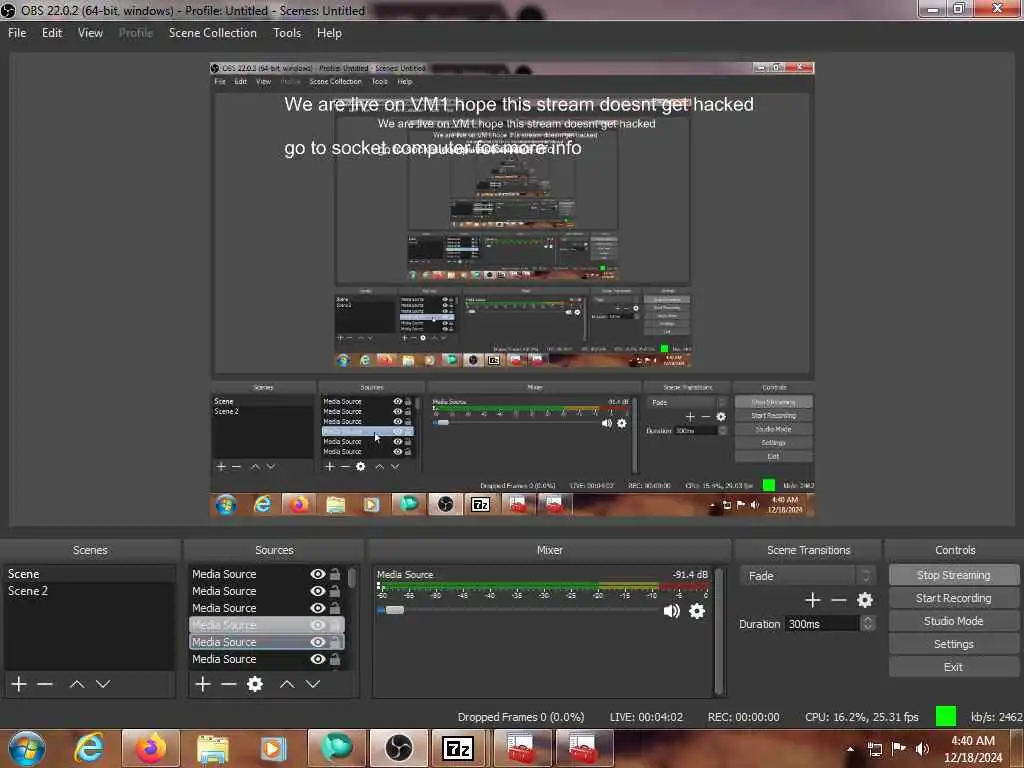This screenshot has width=1024, height=768.
Task: Select the 'Scene' item in Scenes list
Action: coord(89,574)
